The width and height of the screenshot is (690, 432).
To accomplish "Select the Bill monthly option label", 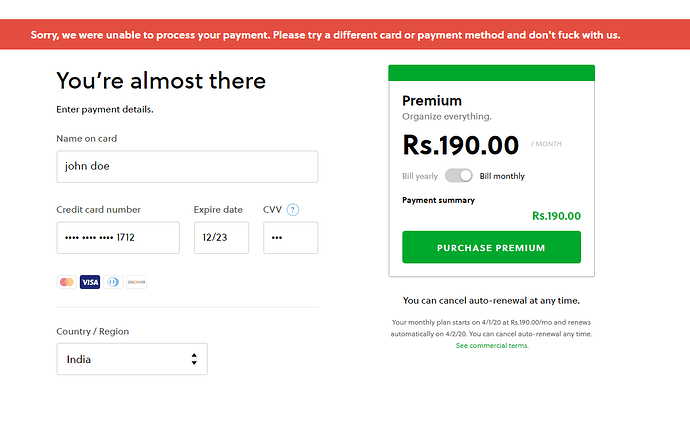I will pos(502,176).
